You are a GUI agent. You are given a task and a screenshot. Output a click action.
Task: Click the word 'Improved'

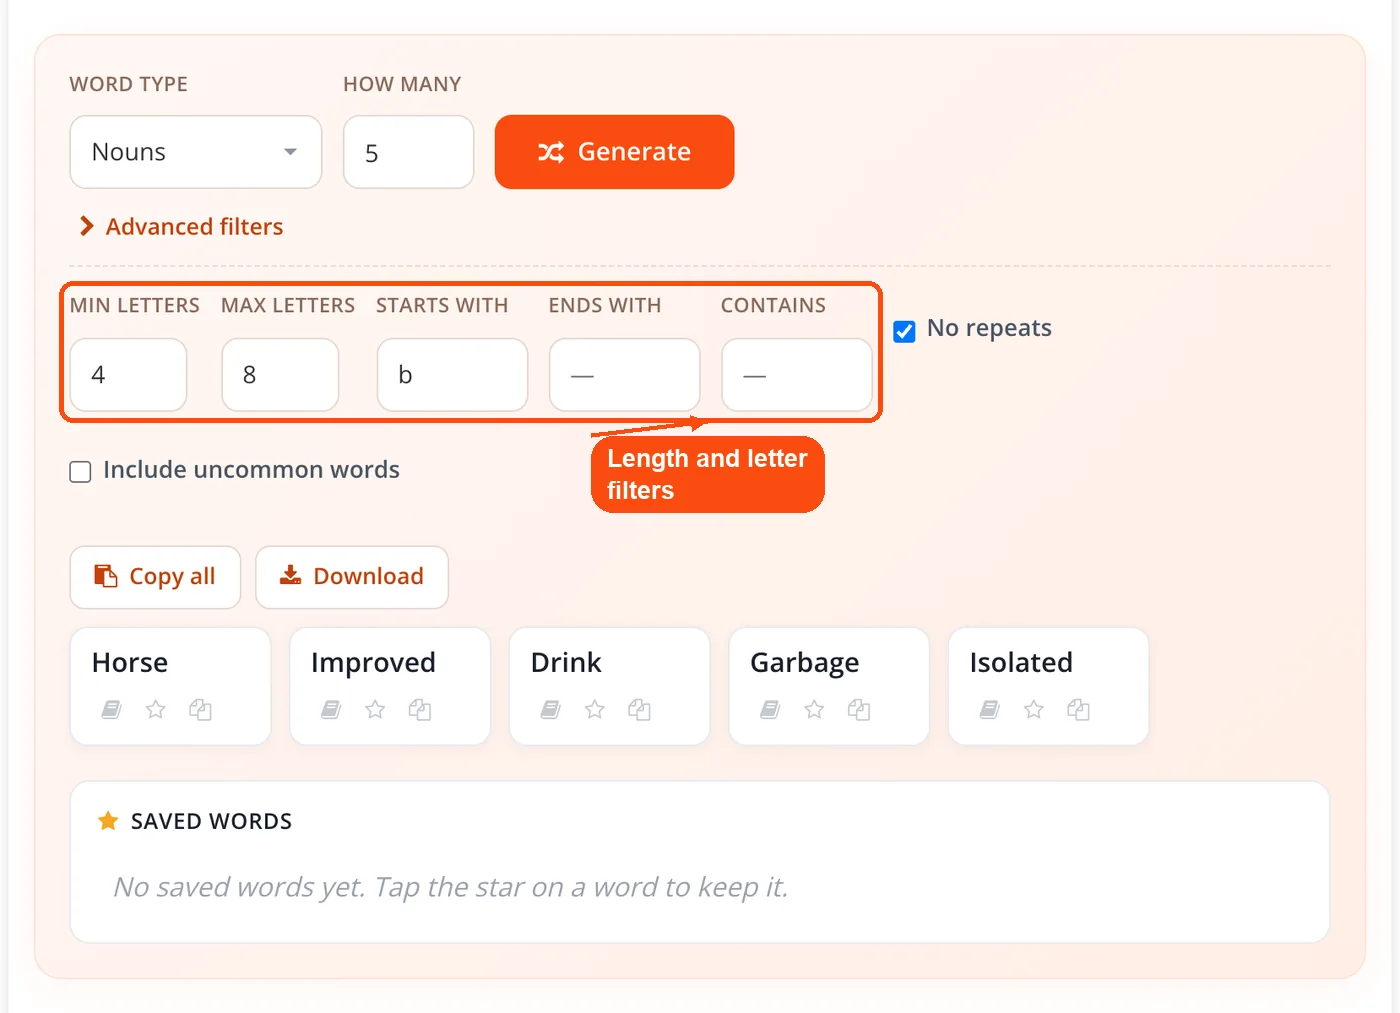coord(373,662)
